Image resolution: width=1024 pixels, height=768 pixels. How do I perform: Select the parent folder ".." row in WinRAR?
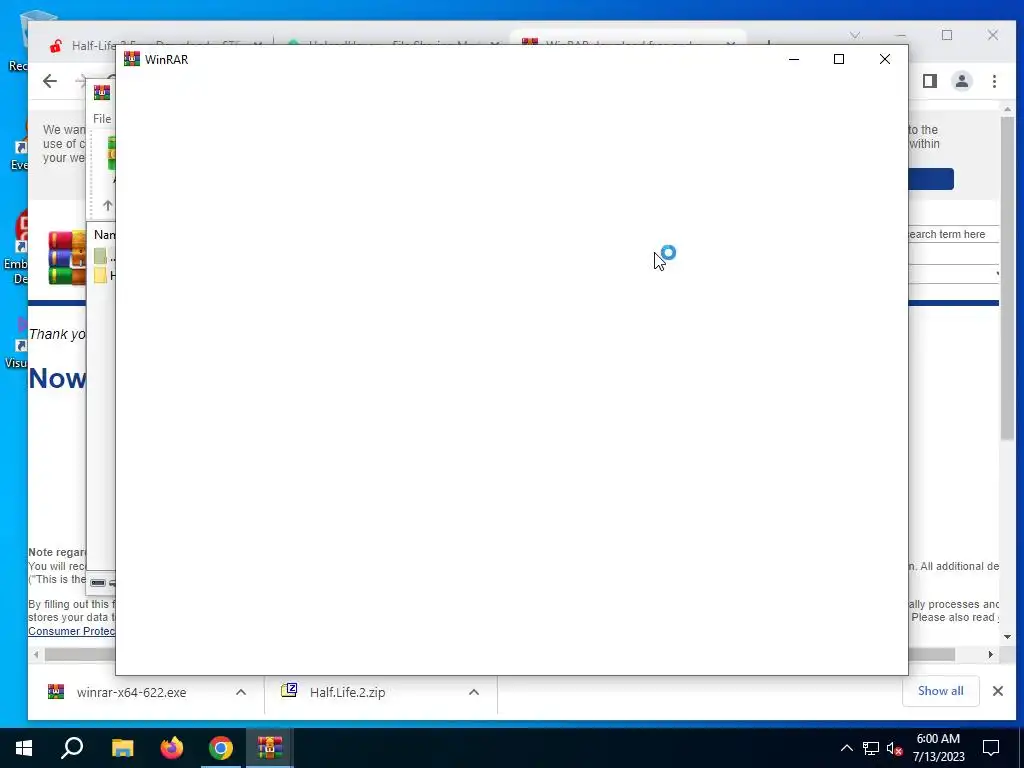[104, 257]
